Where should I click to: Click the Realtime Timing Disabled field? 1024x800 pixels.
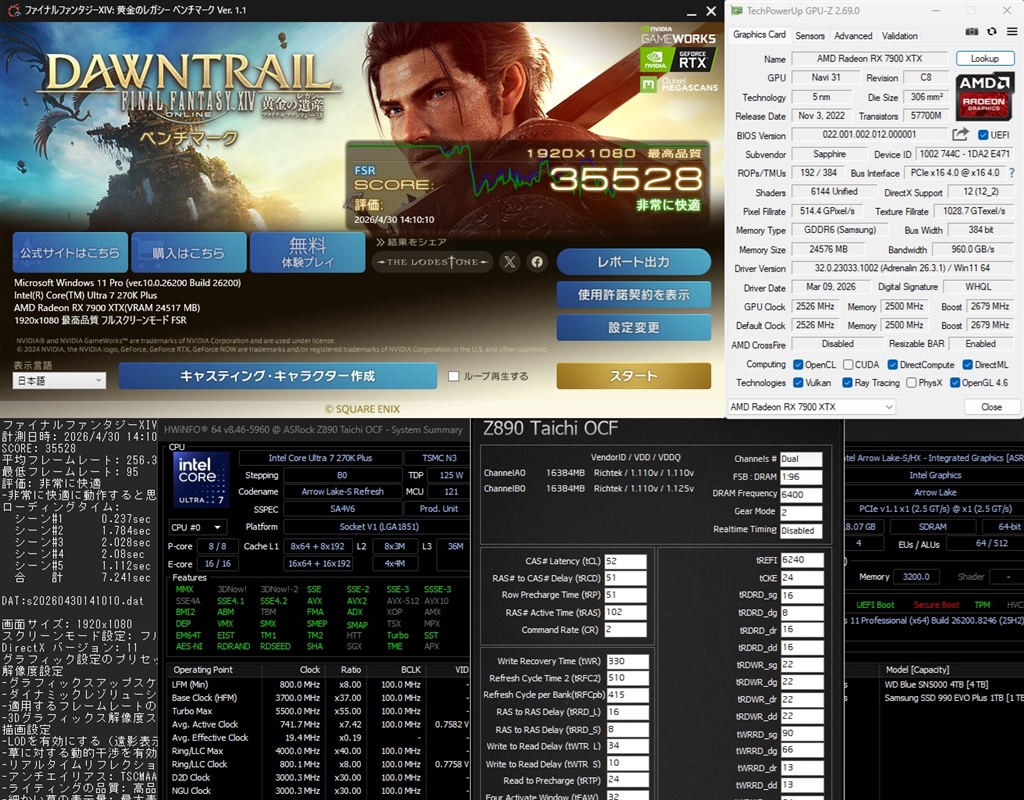801,530
